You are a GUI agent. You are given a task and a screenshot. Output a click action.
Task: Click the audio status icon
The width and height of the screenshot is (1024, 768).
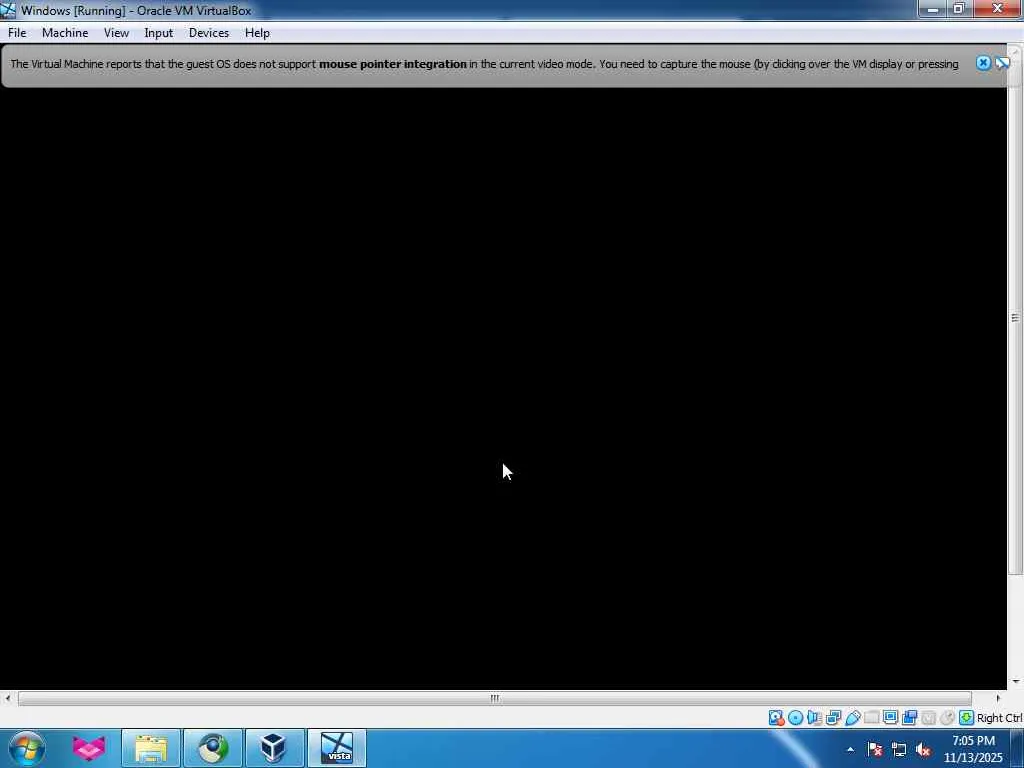(814, 718)
